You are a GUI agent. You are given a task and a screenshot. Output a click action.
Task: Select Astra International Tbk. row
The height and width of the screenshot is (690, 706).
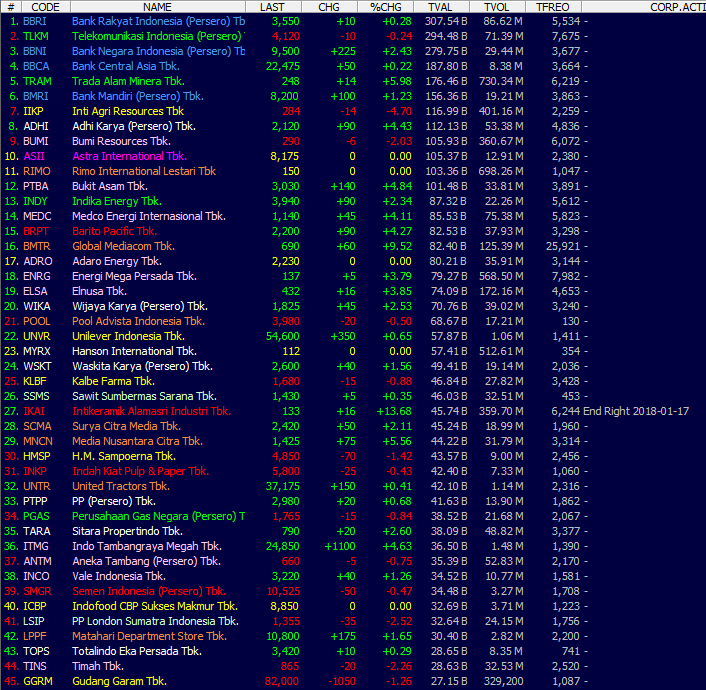tap(353, 156)
